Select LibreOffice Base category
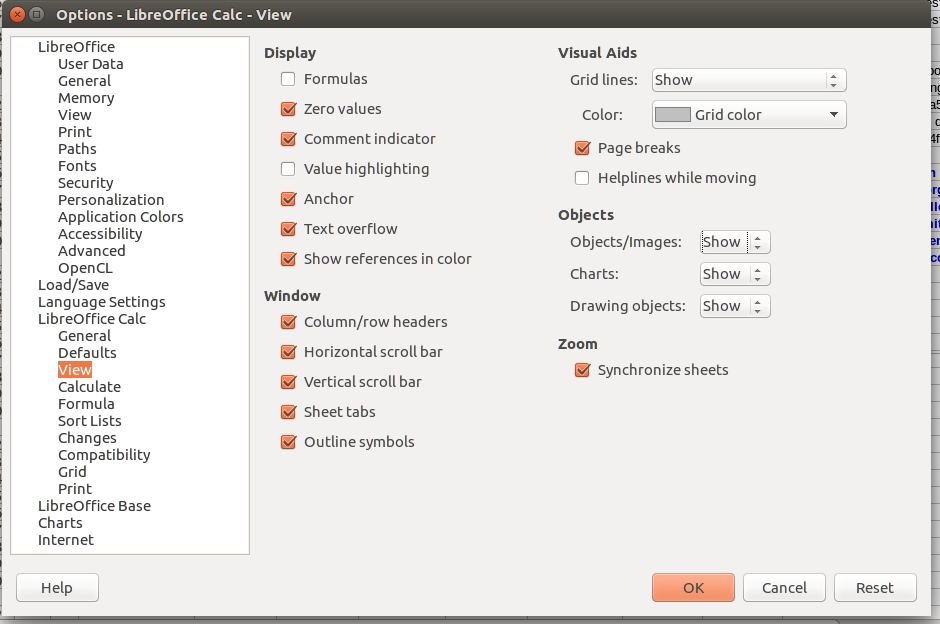Viewport: 940px width, 624px height. (94, 506)
